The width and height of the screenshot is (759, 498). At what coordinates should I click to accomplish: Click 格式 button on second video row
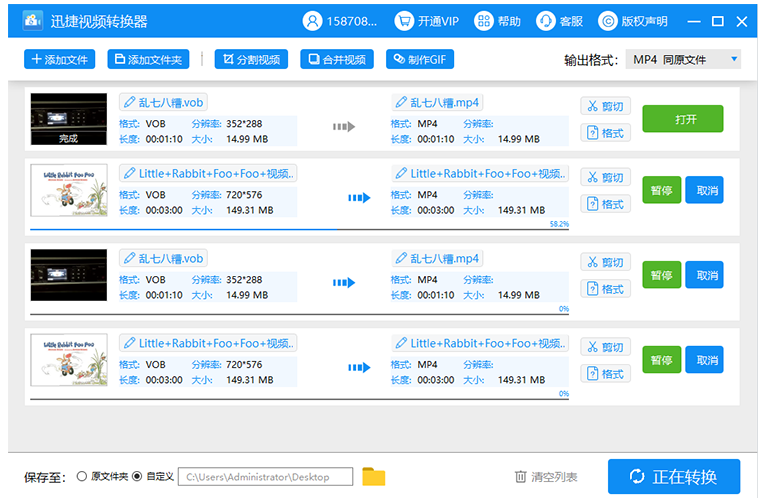(x=605, y=204)
